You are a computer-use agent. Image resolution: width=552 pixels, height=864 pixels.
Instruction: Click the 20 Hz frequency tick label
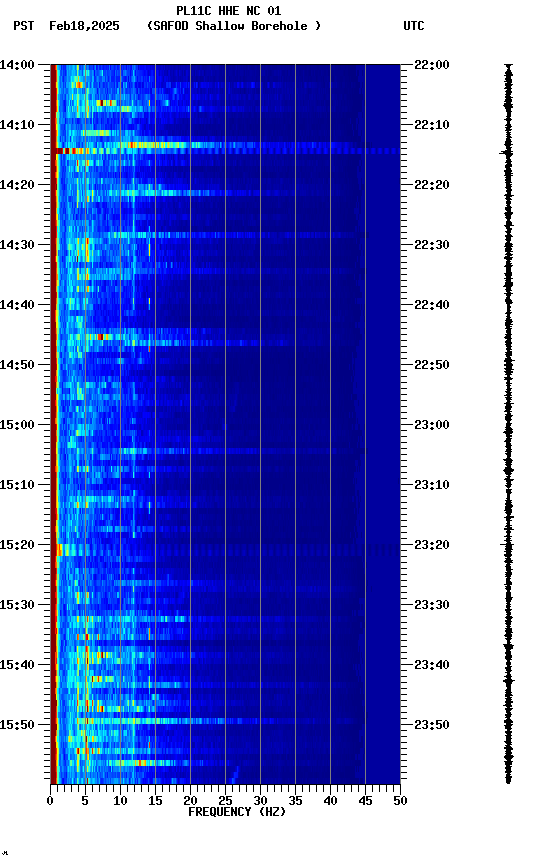[190, 801]
